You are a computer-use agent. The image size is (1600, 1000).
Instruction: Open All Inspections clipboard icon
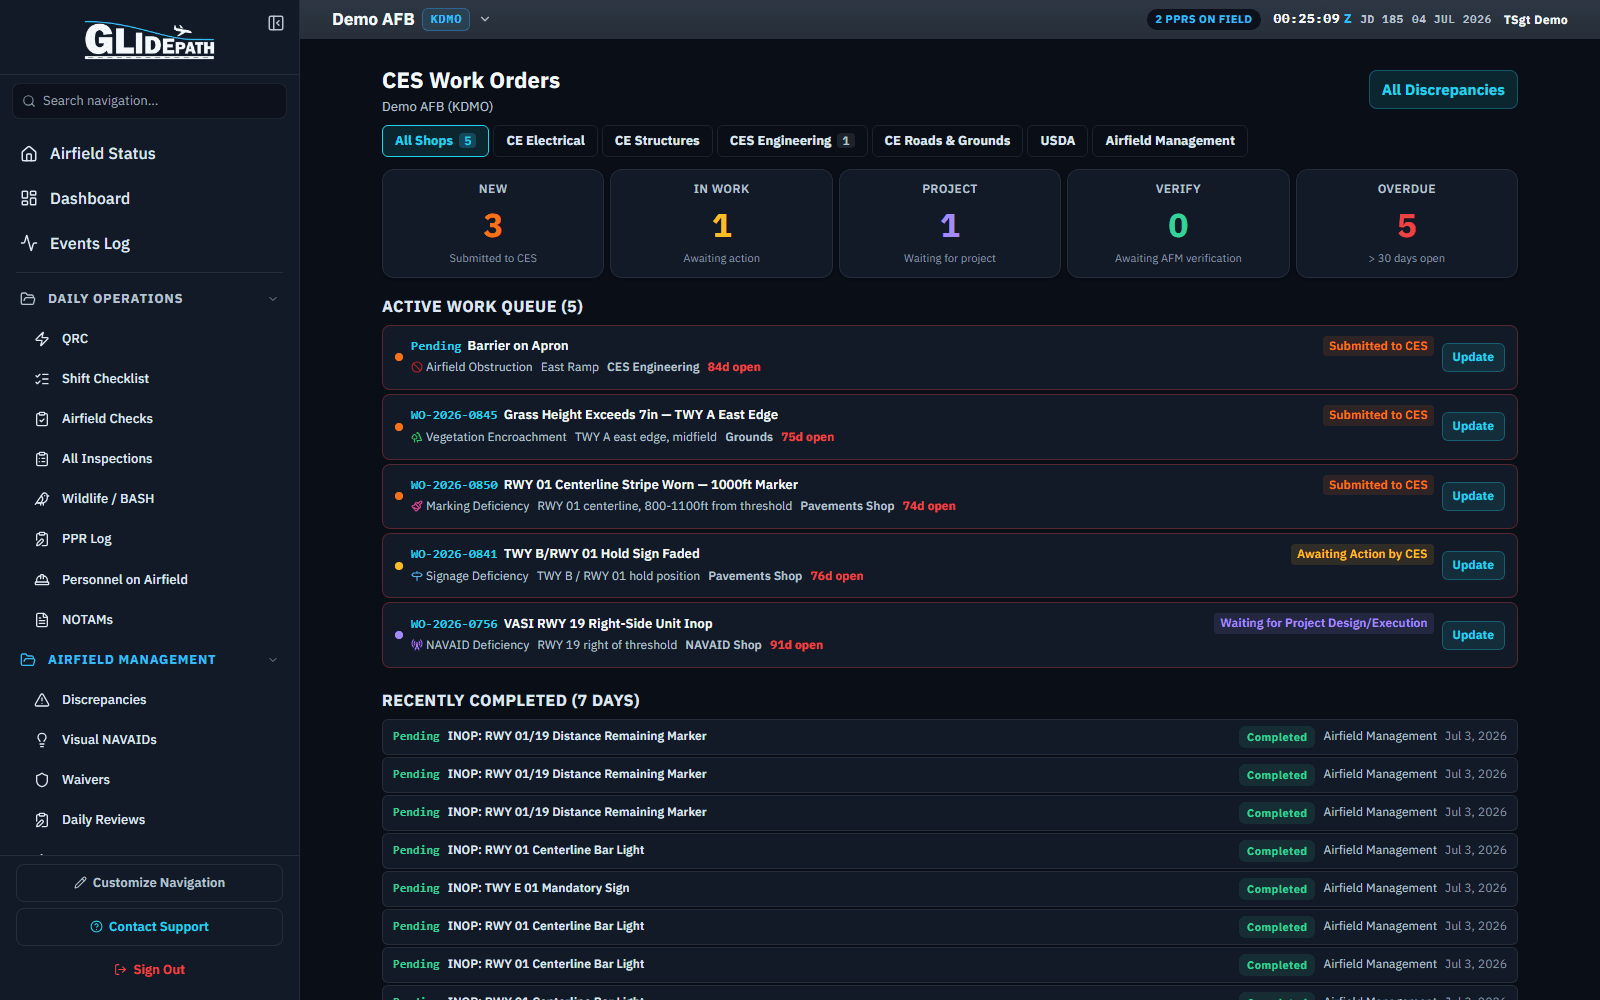click(42, 459)
